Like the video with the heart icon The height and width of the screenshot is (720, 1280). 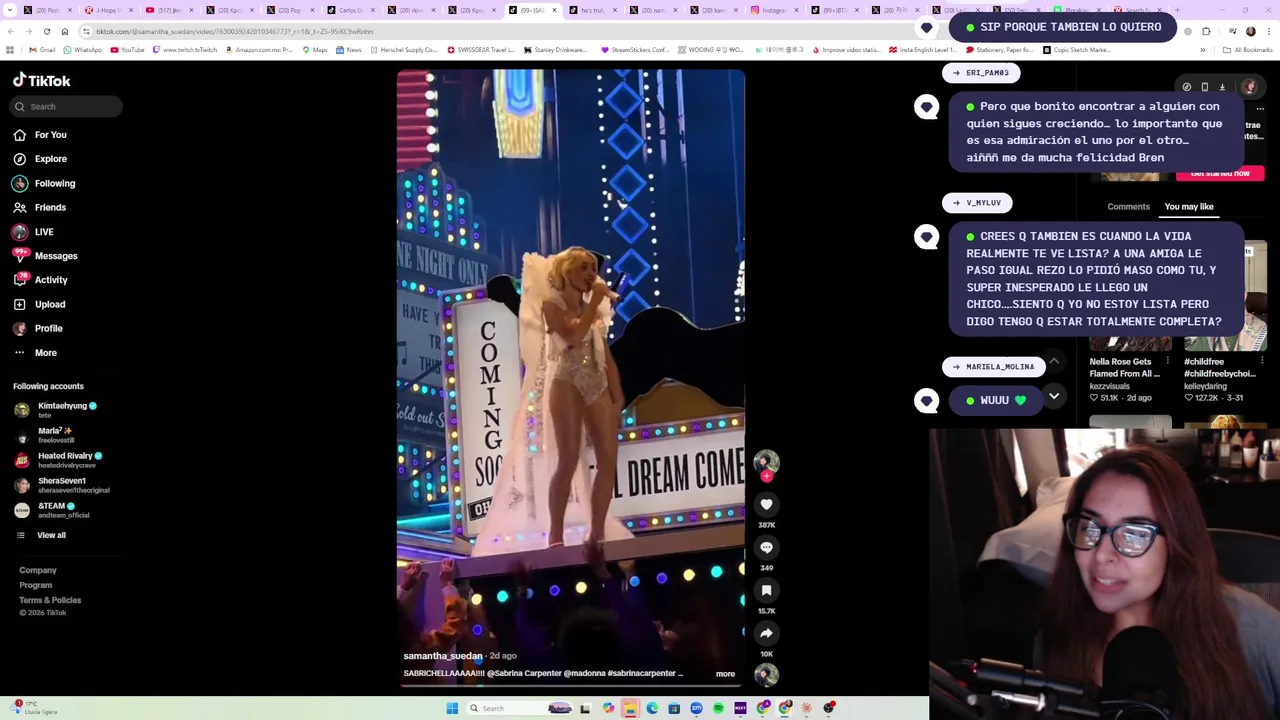(x=766, y=505)
